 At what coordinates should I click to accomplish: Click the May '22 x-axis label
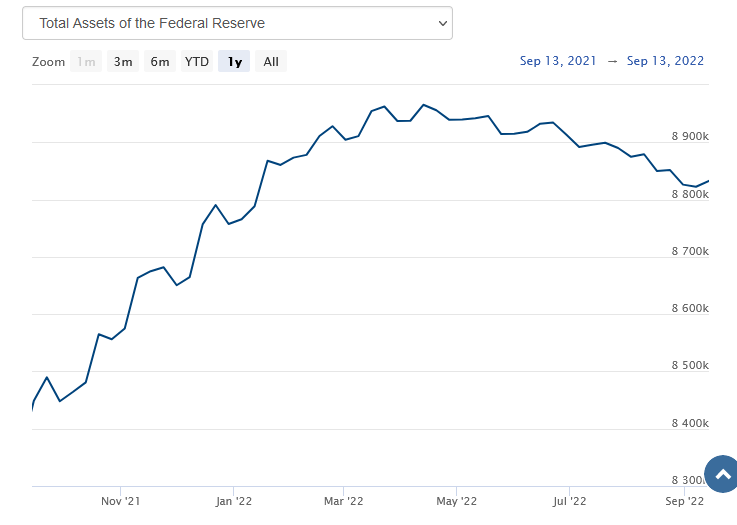(455, 500)
